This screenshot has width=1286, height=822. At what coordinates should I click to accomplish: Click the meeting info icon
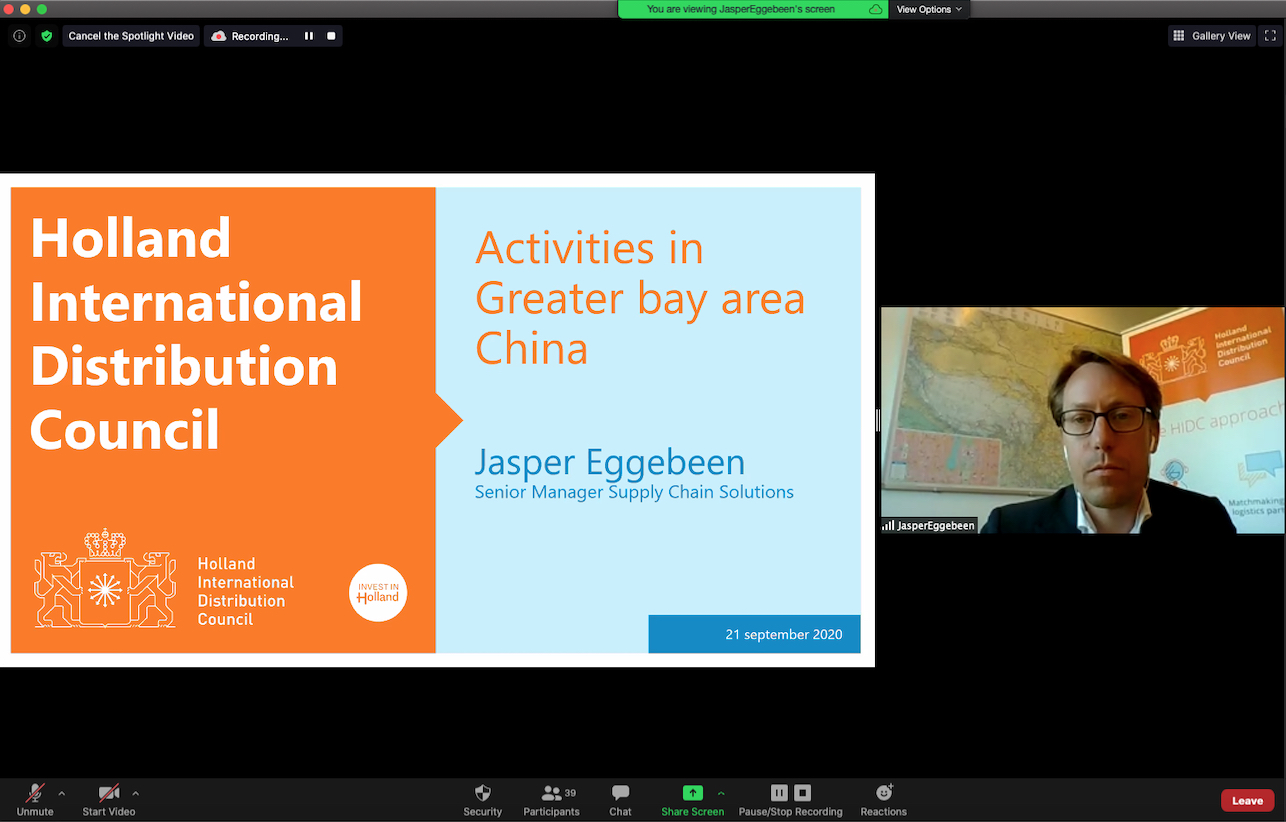pos(19,36)
